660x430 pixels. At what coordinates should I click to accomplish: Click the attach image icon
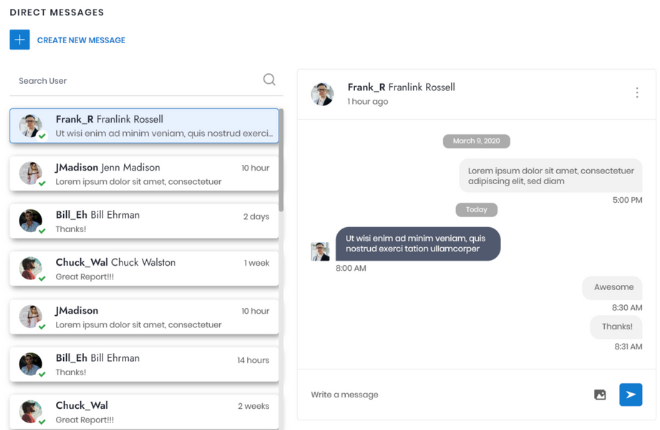point(600,395)
